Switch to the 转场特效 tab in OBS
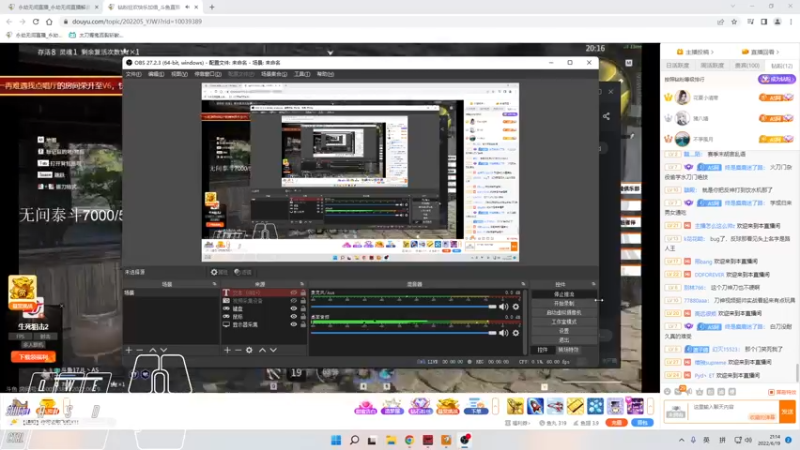Image resolution: width=800 pixels, height=450 pixels. (x=568, y=350)
